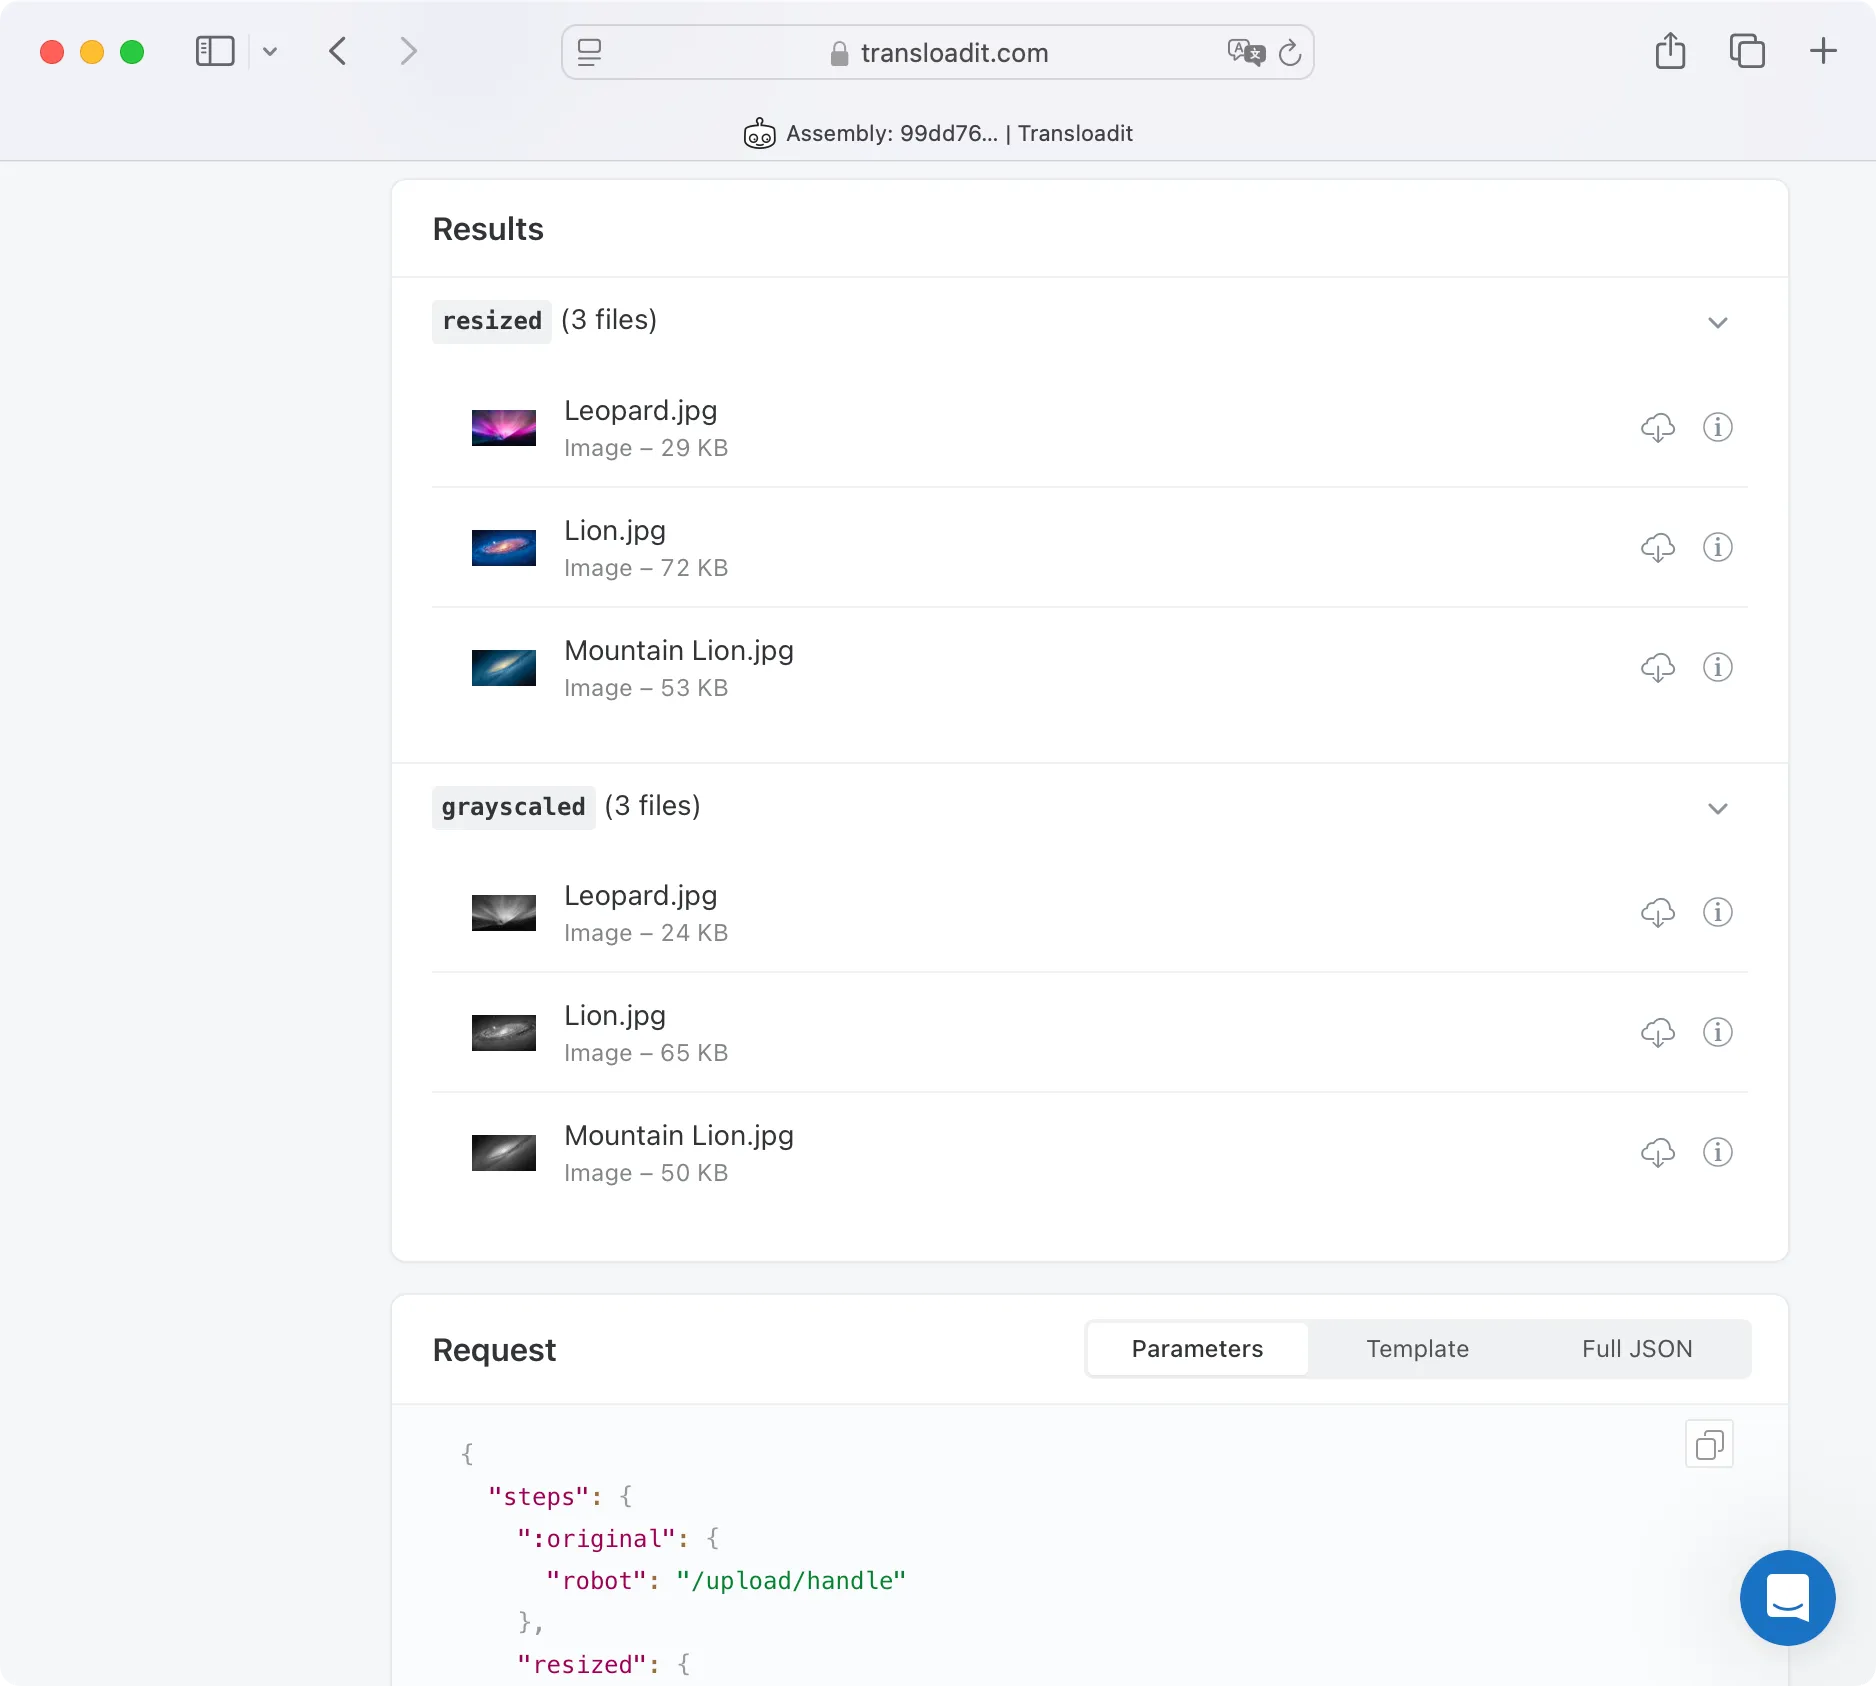This screenshot has height=1686, width=1876.
Task: Open Reader view for the page
Action: (x=590, y=53)
